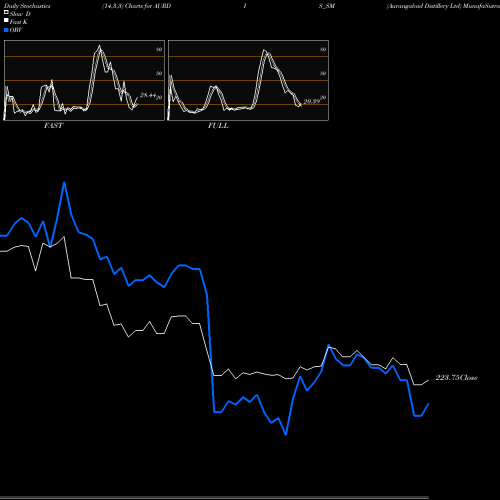Viewport: 500px width, 500px height.
Task: Click the '223.75Close' price label
Action: click(x=457, y=378)
